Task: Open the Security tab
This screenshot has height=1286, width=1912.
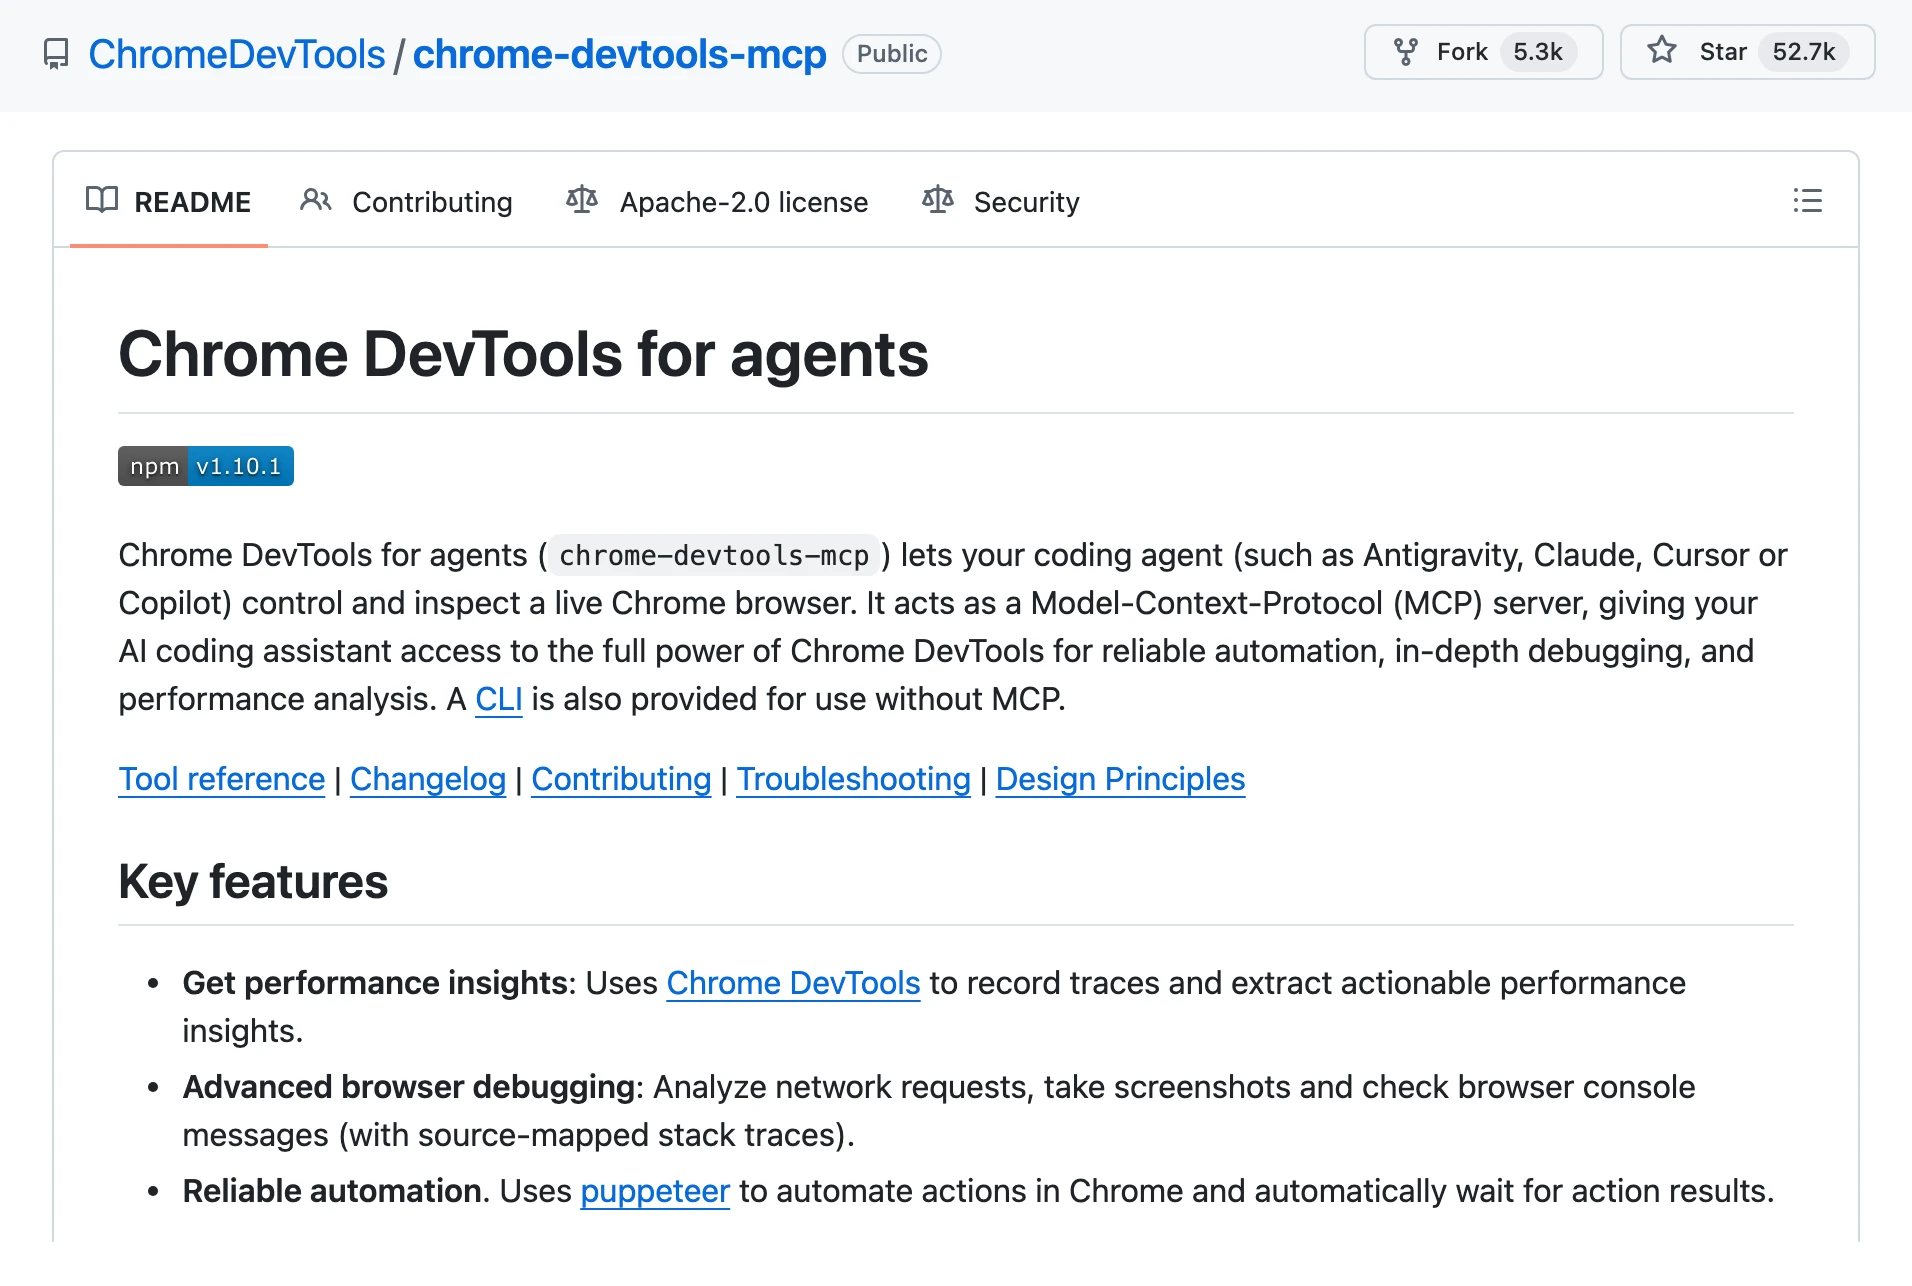Action: pyautogui.click(x=1001, y=201)
